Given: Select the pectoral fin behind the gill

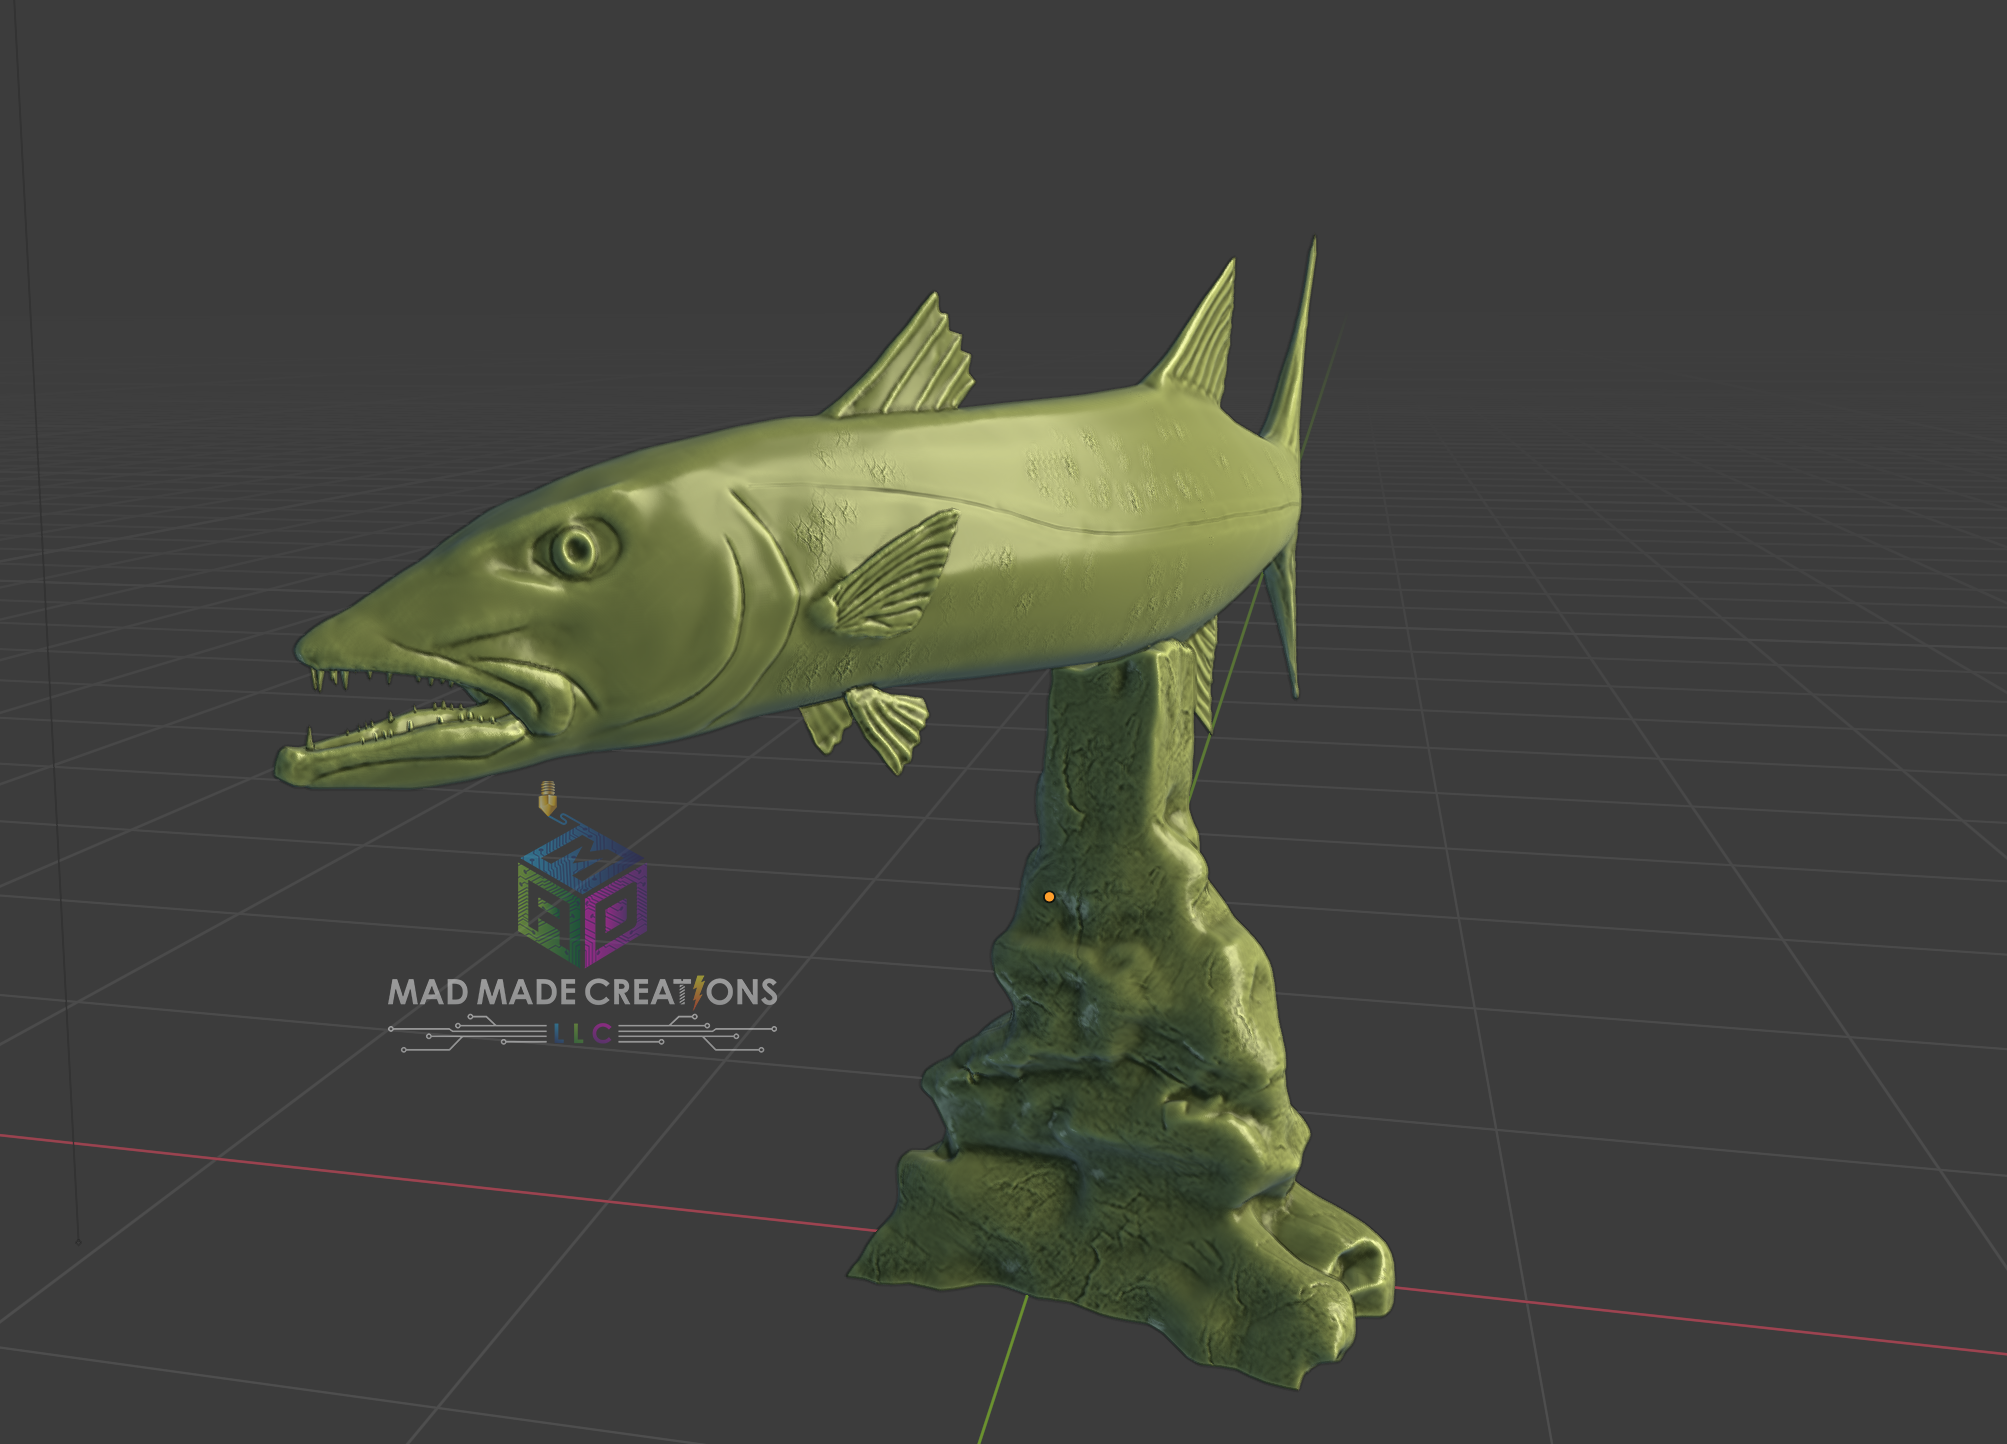Looking at the screenshot, I should point(890,580).
